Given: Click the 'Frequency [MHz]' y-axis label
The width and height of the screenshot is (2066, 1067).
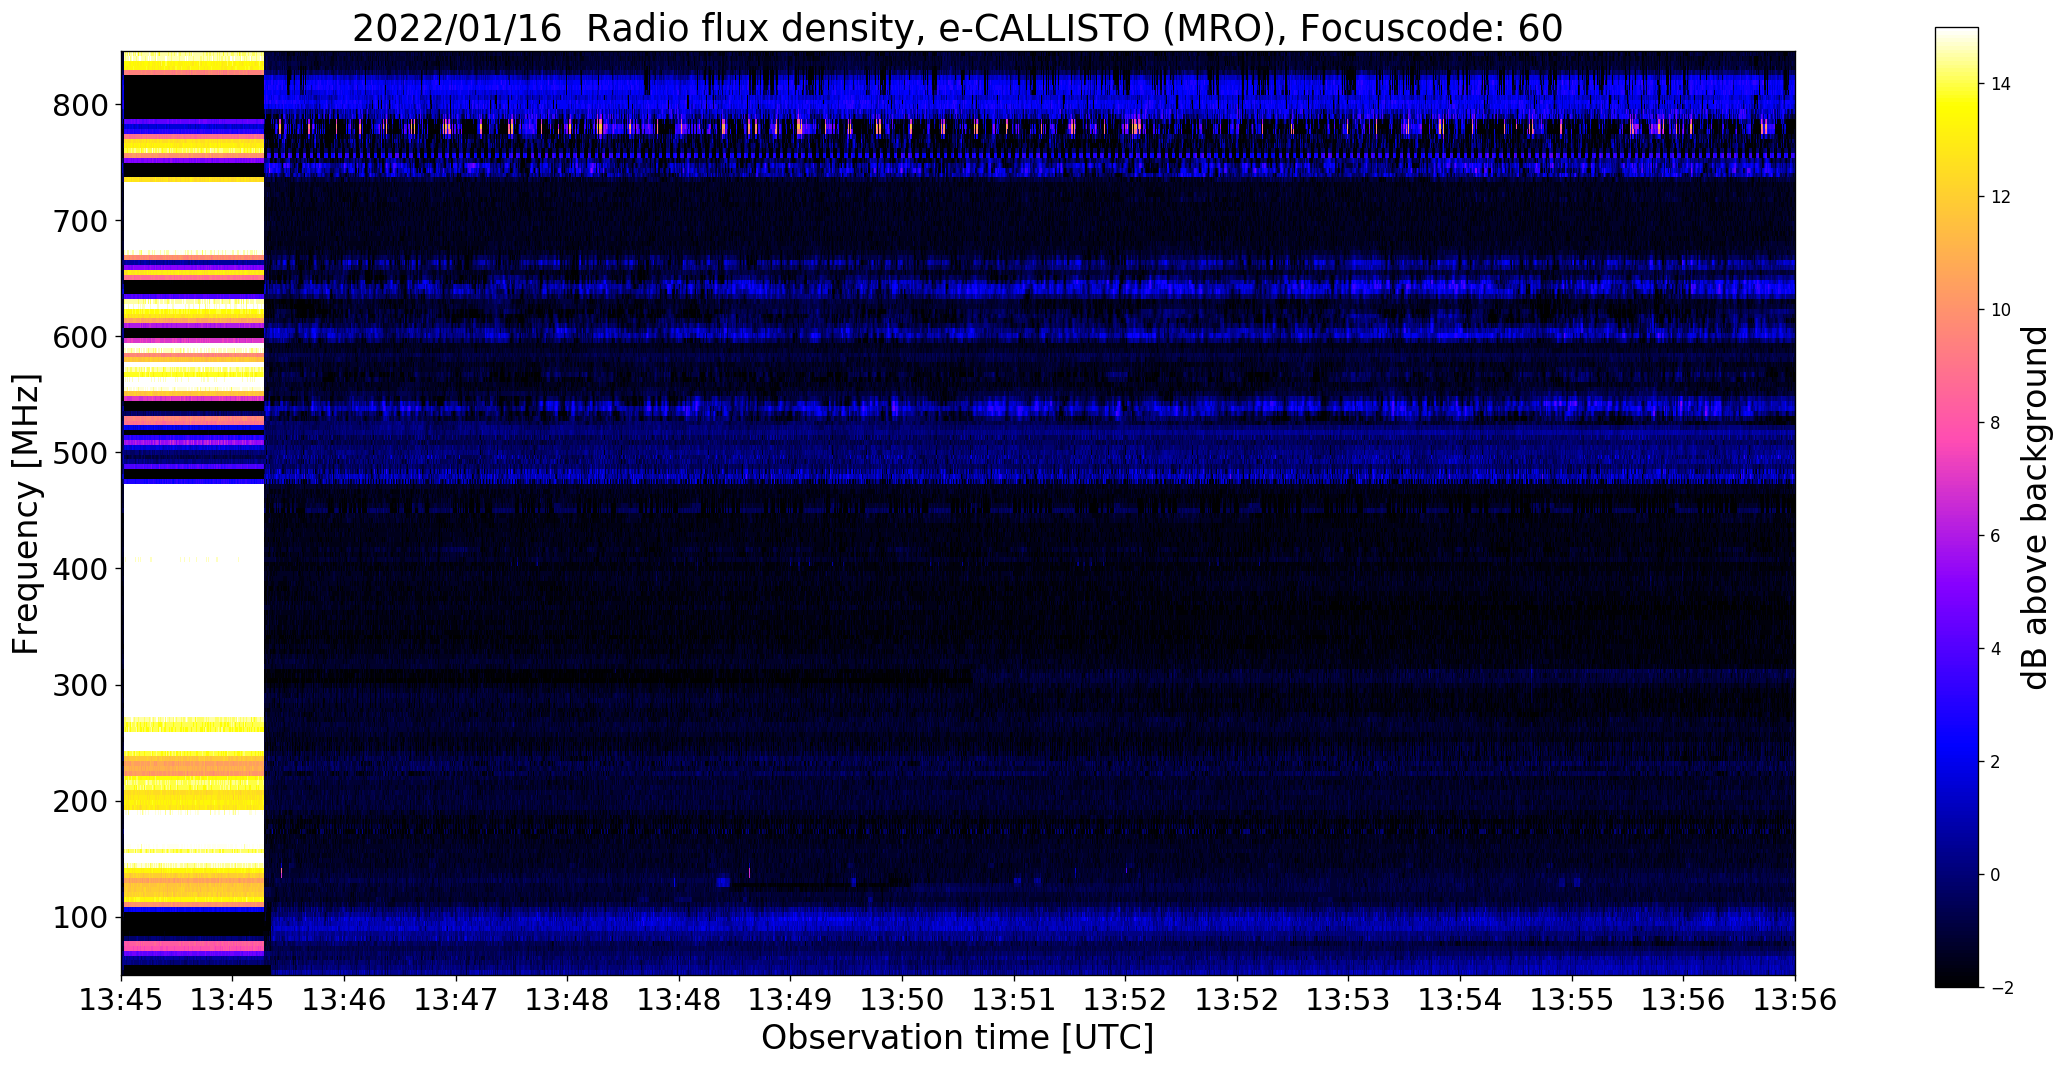Looking at the screenshot, I should [x=27, y=514].
